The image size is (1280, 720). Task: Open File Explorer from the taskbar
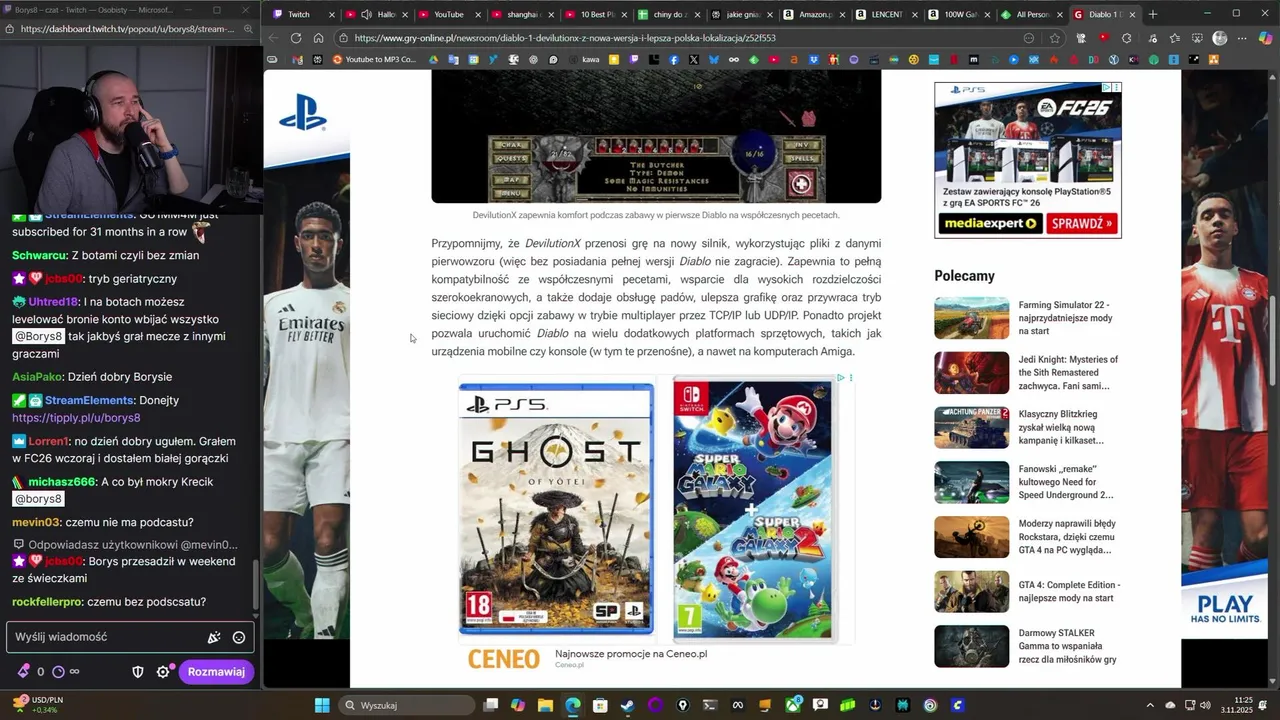pos(545,705)
